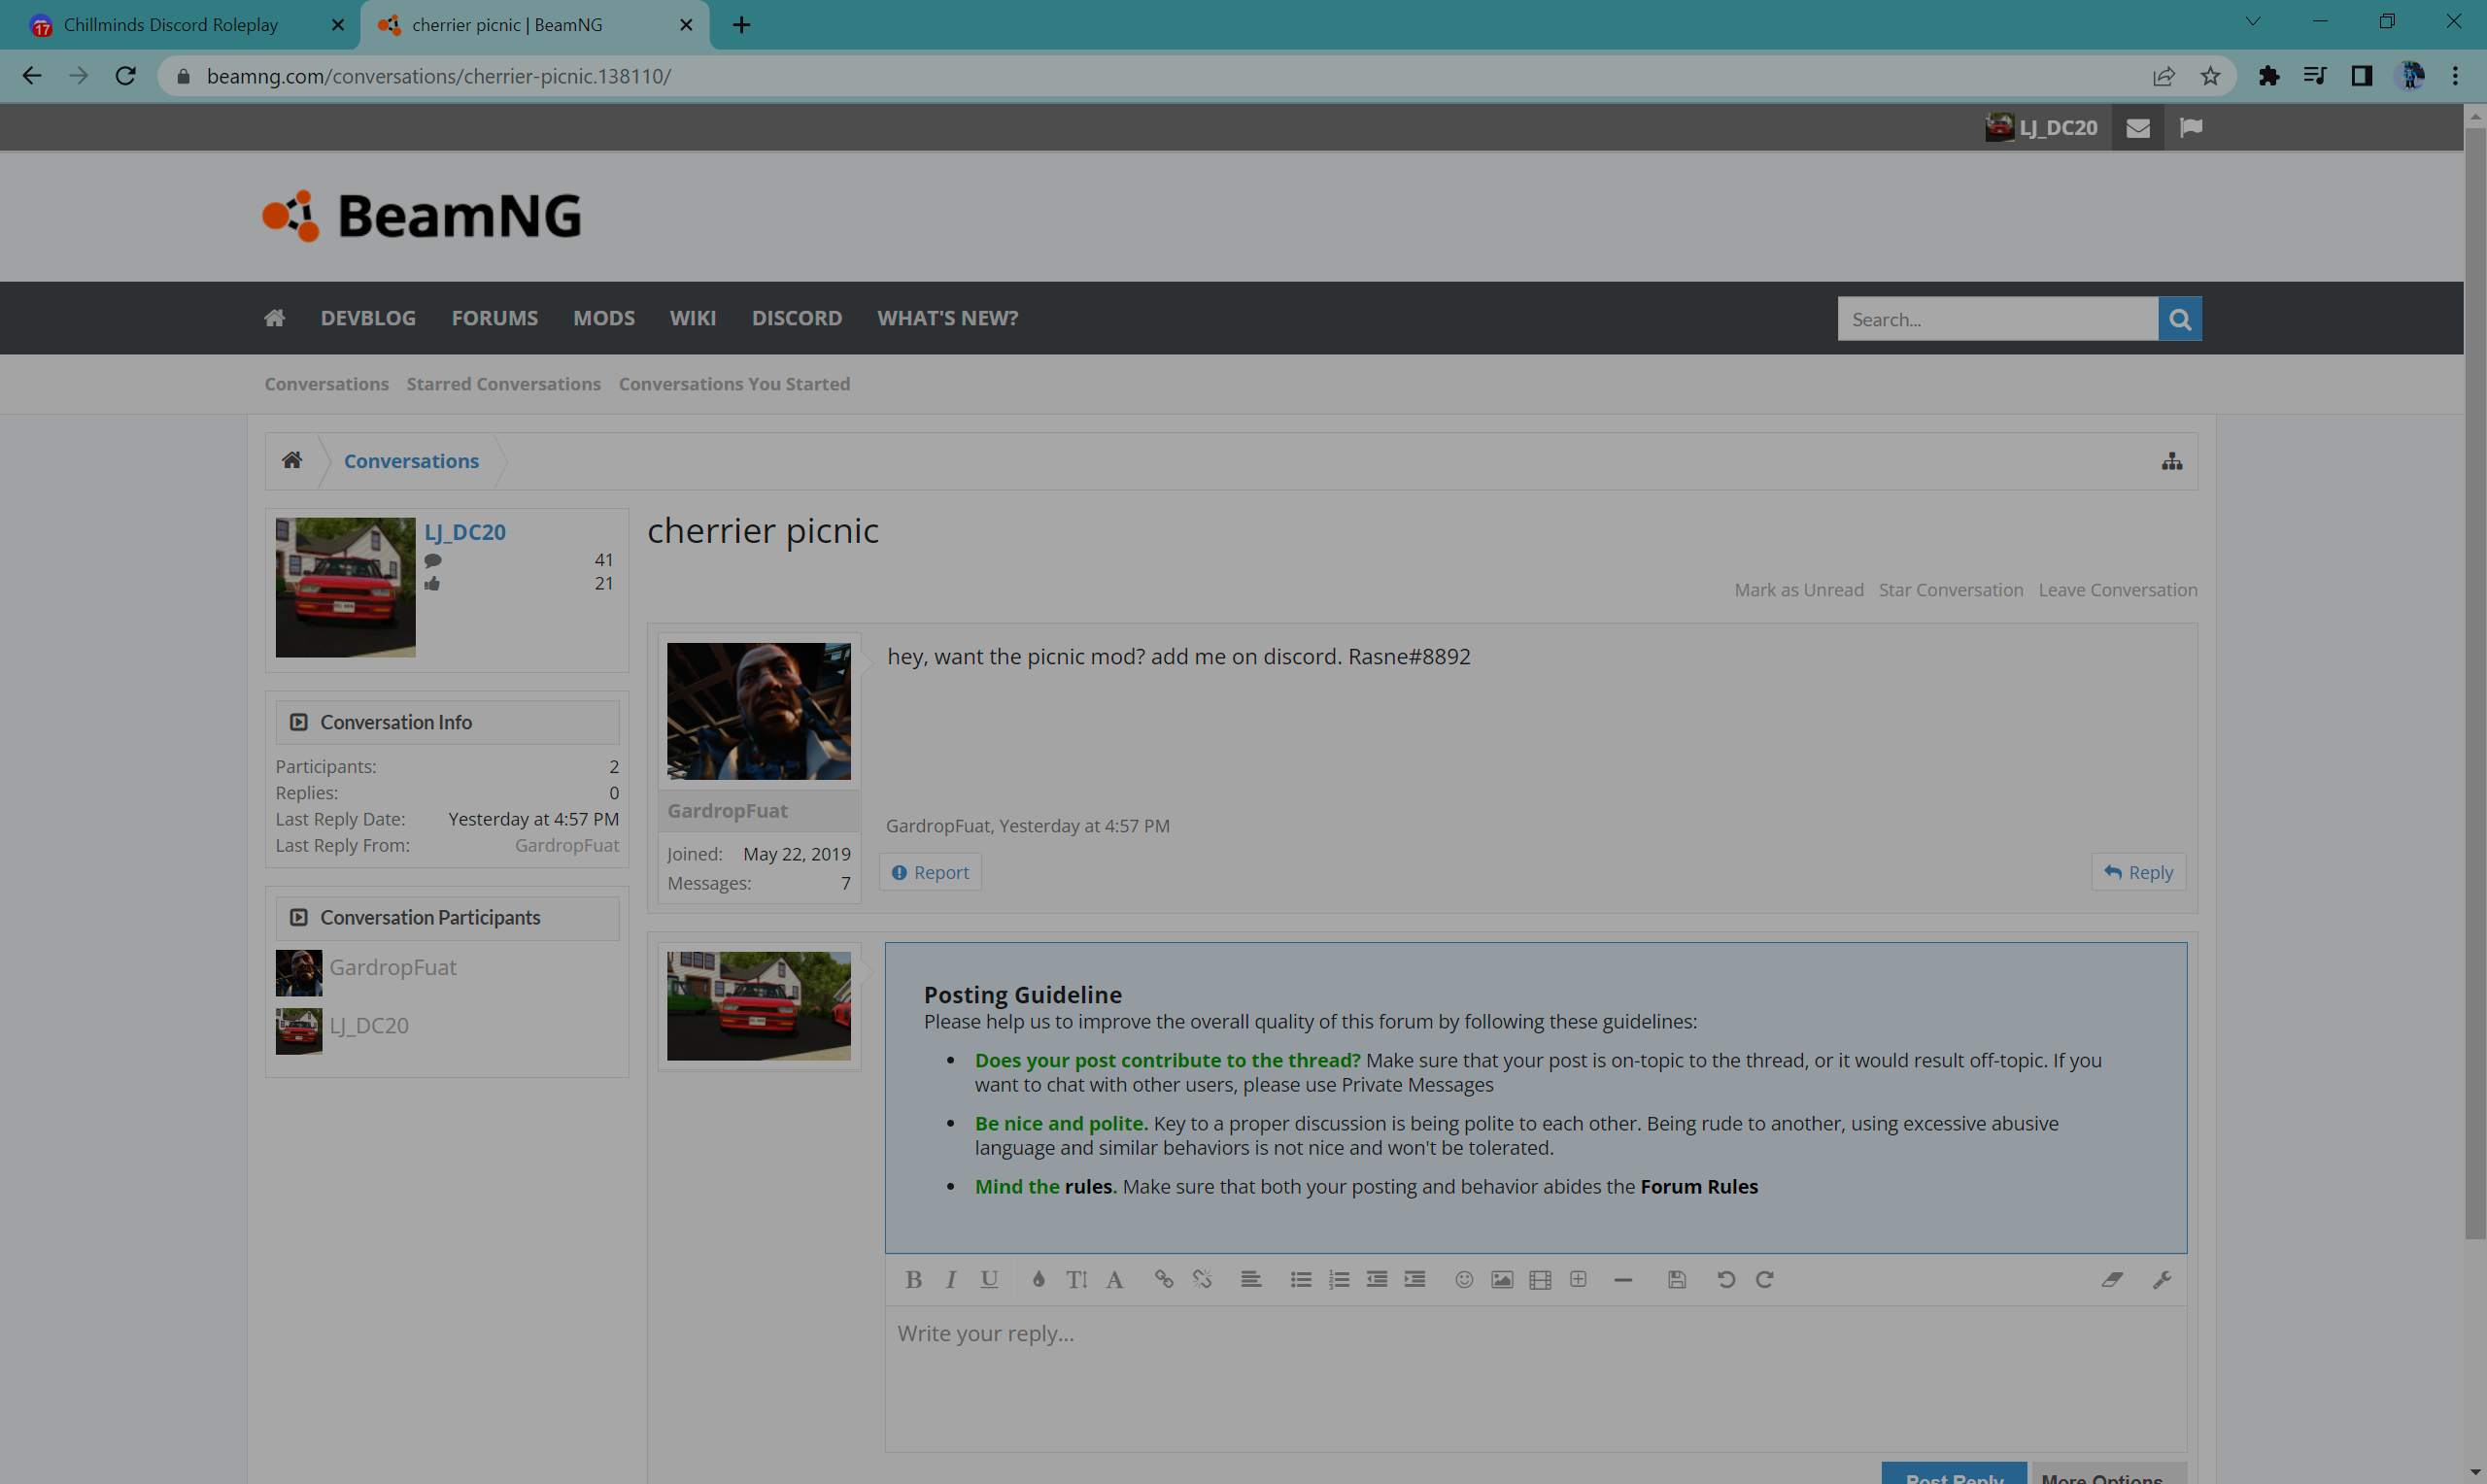This screenshot has width=2487, height=1484.
Task: Toggle bold formatting in reply editor
Action: point(913,1279)
